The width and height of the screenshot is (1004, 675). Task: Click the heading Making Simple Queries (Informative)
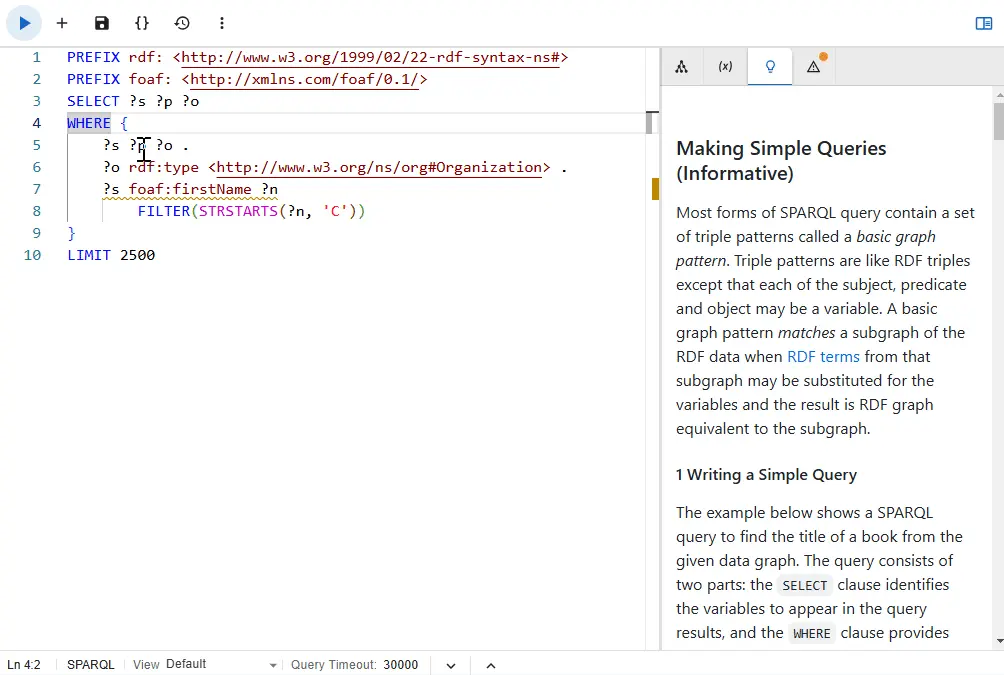(x=781, y=161)
